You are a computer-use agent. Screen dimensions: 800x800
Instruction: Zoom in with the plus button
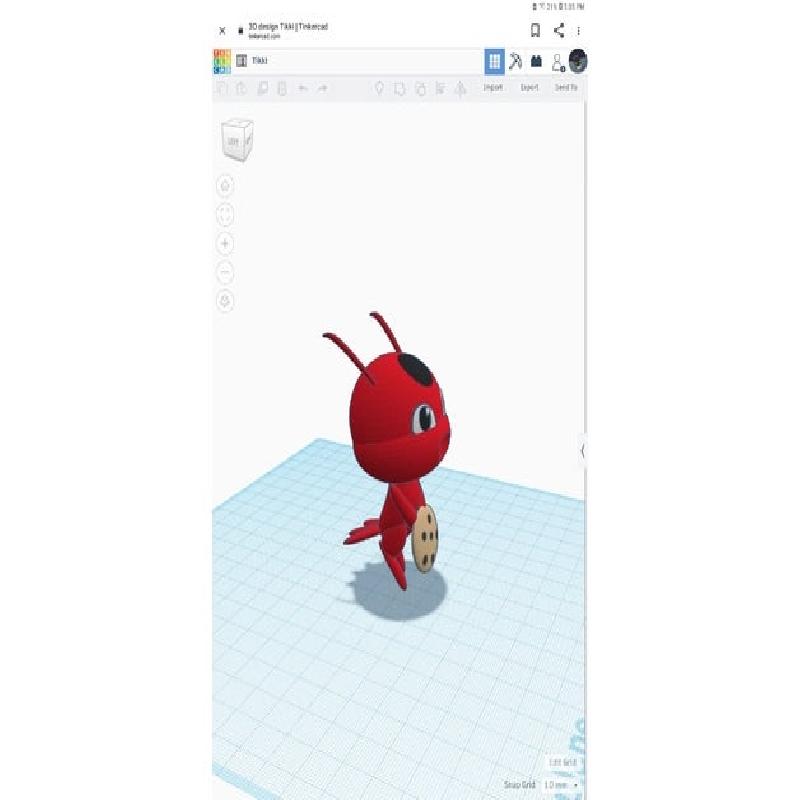click(x=226, y=244)
